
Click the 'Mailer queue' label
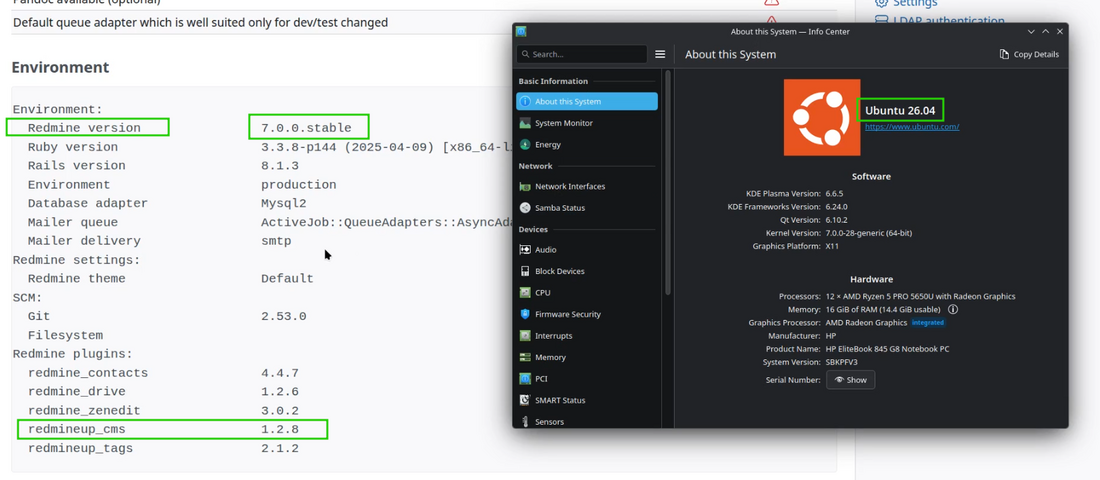coord(73,222)
